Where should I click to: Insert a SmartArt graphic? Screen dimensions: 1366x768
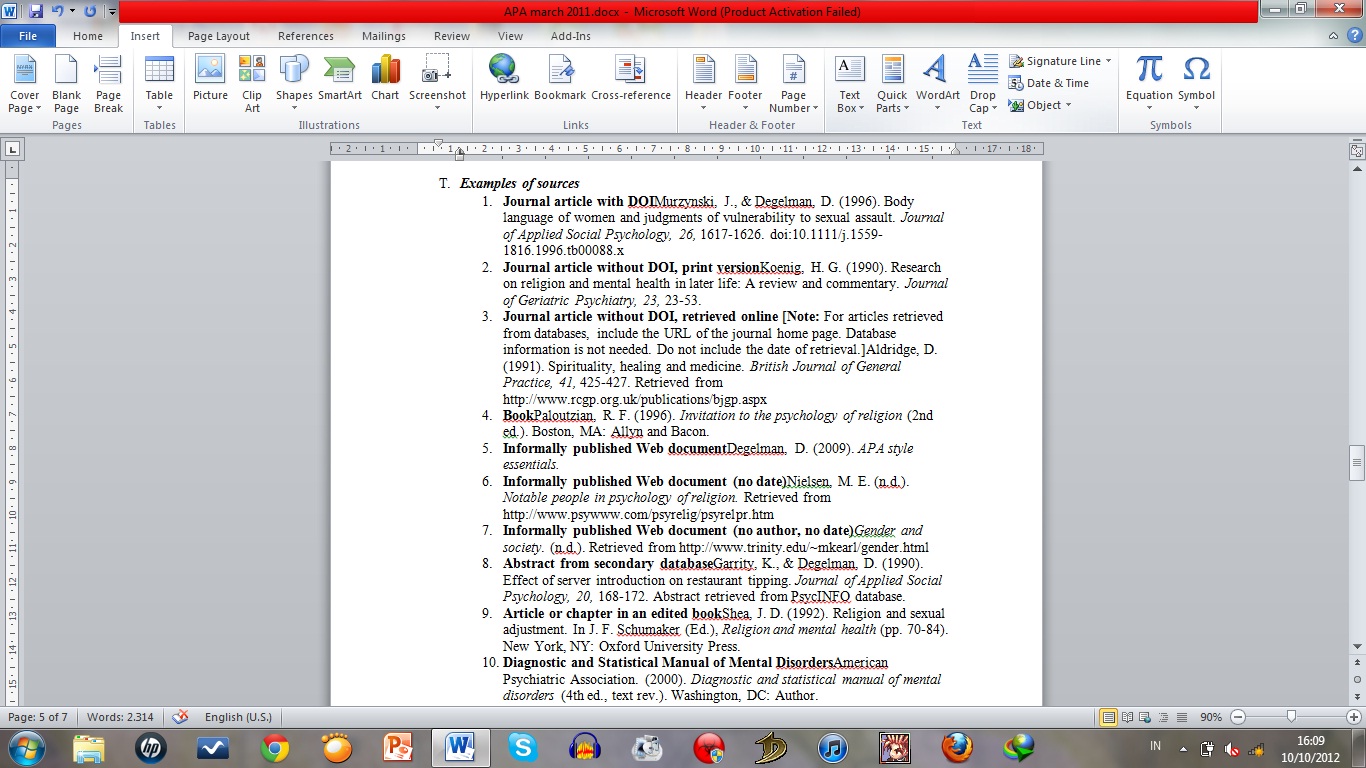tap(340, 78)
